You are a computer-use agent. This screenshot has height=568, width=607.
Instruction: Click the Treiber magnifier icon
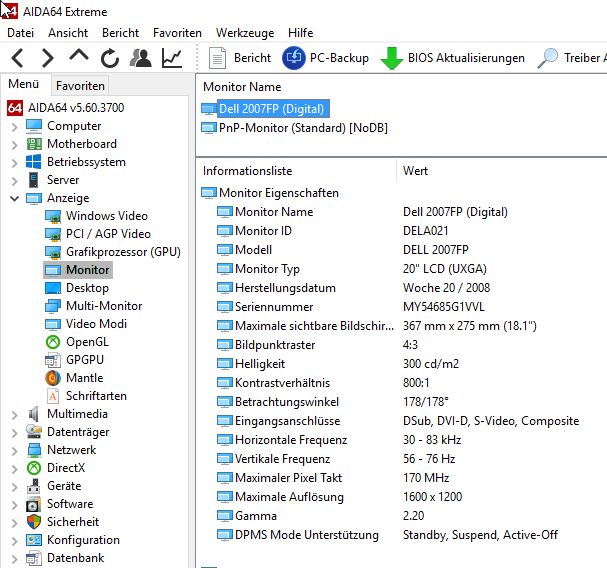[548, 58]
